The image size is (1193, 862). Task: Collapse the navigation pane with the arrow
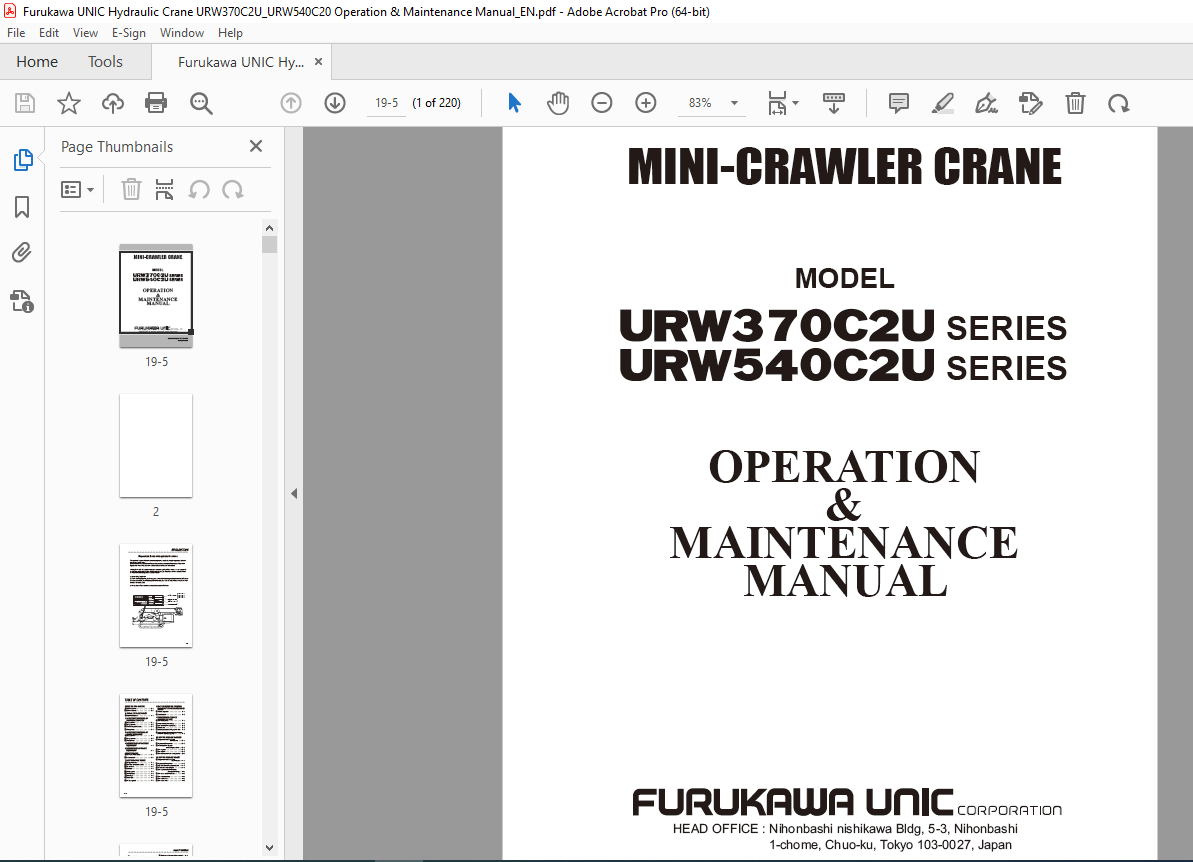(x=294, y=494)
